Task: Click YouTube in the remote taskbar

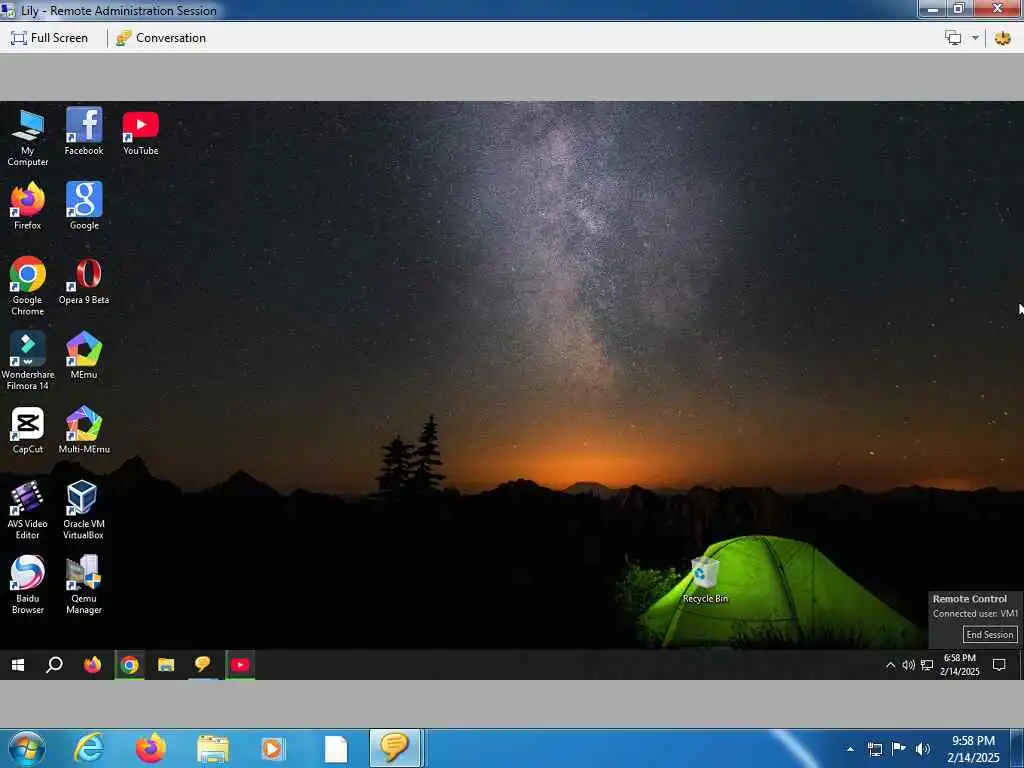Action: point(240,665)
